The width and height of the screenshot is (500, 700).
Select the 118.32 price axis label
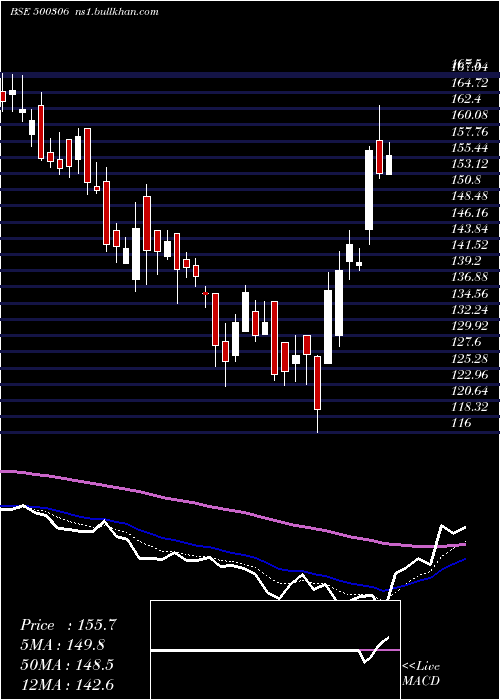click(470, 407)
